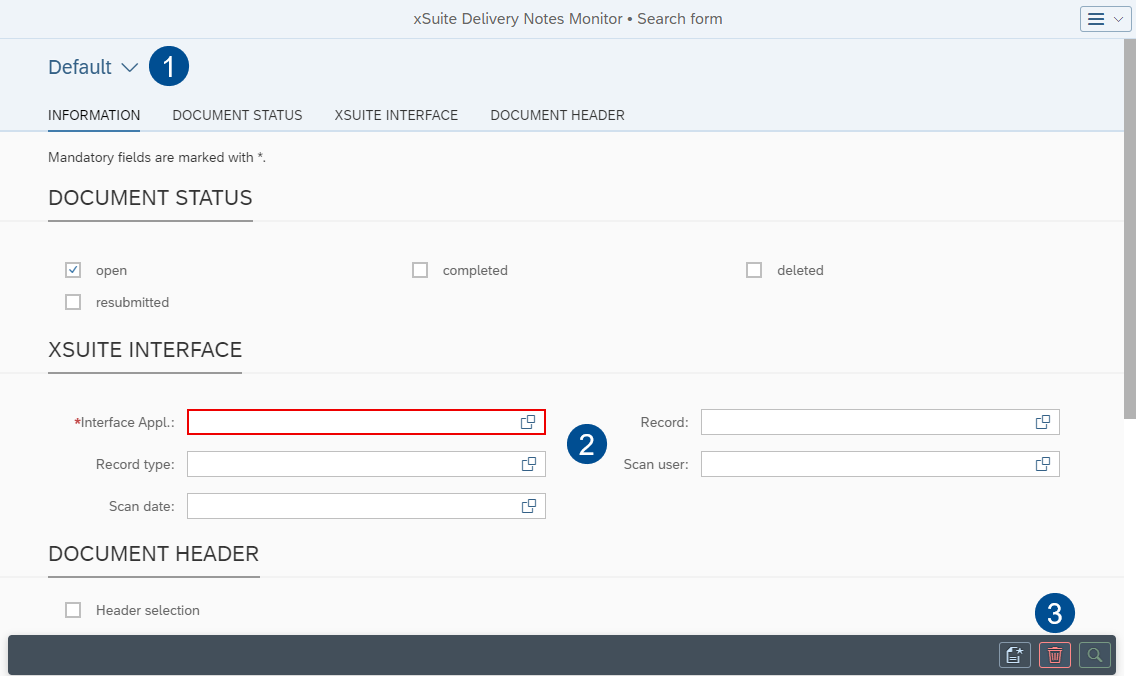
Task: Expand the Default variant dropdown
Action: (129, 67)
